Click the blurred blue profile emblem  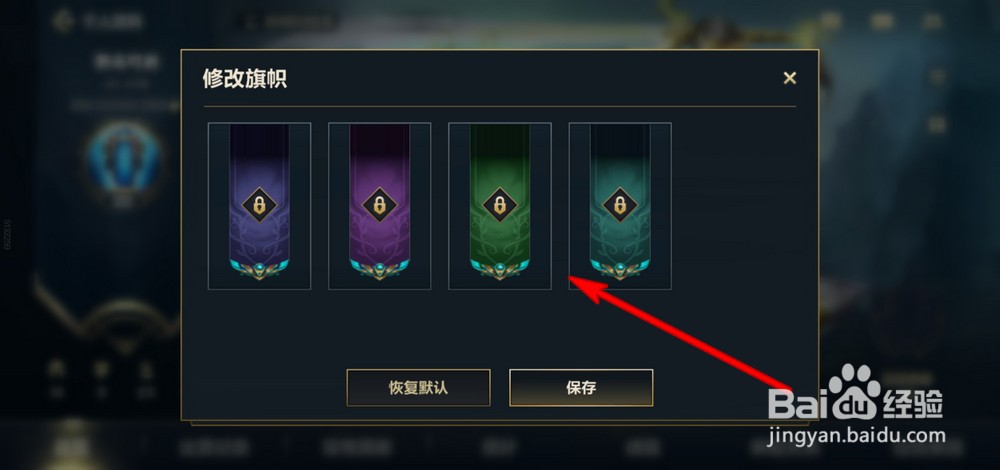(124, 158)
